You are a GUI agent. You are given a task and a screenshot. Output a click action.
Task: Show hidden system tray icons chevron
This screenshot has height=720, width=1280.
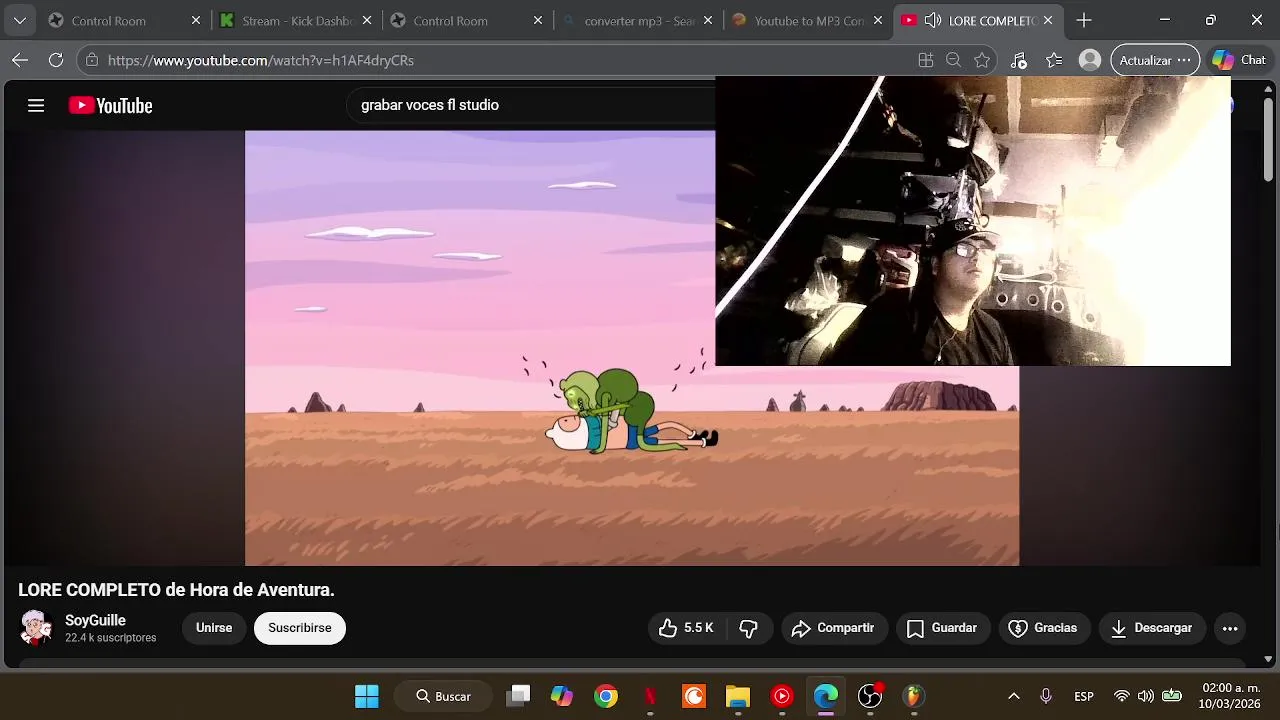click(x=1013, y=696)
